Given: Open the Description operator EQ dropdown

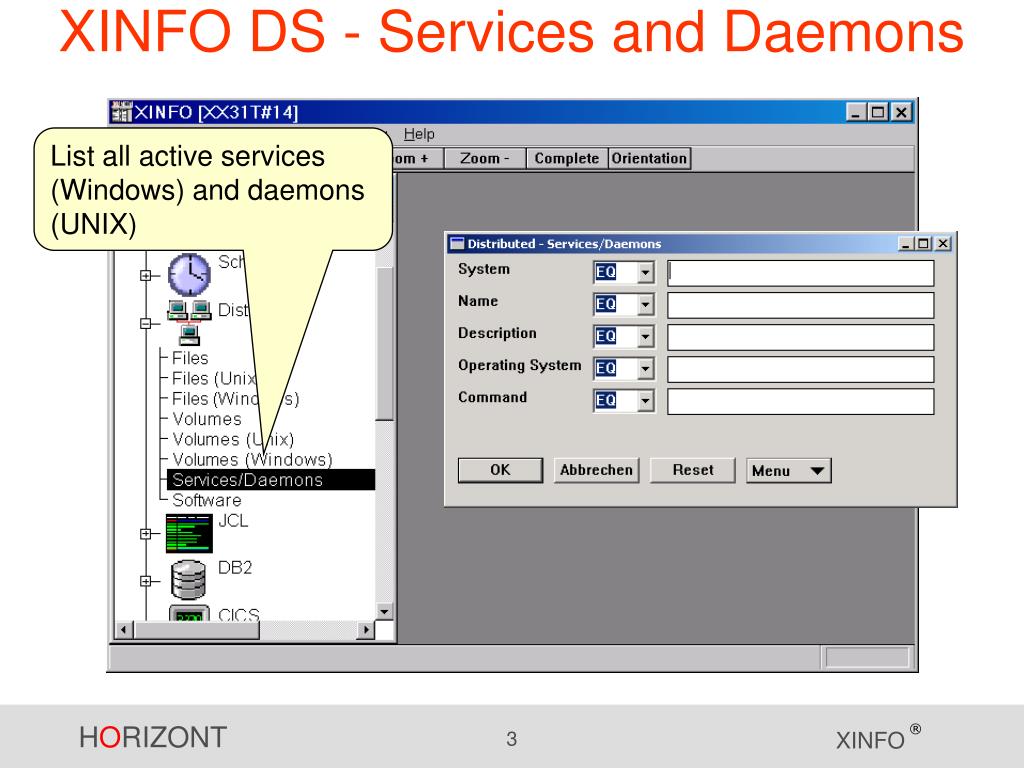Looking at the screenshot, I should [x=645, y=336].
